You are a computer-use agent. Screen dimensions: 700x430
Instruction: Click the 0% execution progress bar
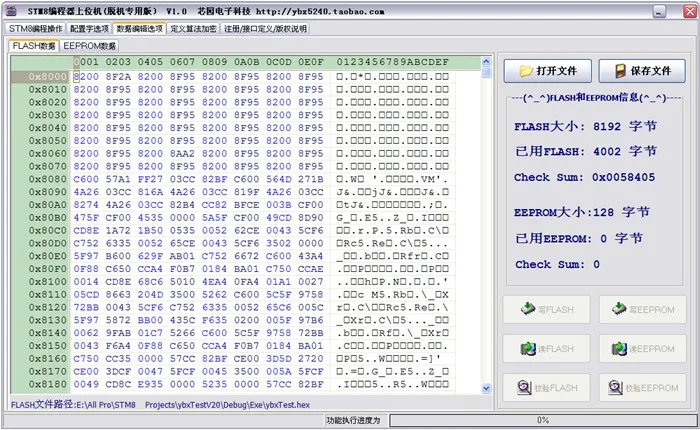coord(543,420)
